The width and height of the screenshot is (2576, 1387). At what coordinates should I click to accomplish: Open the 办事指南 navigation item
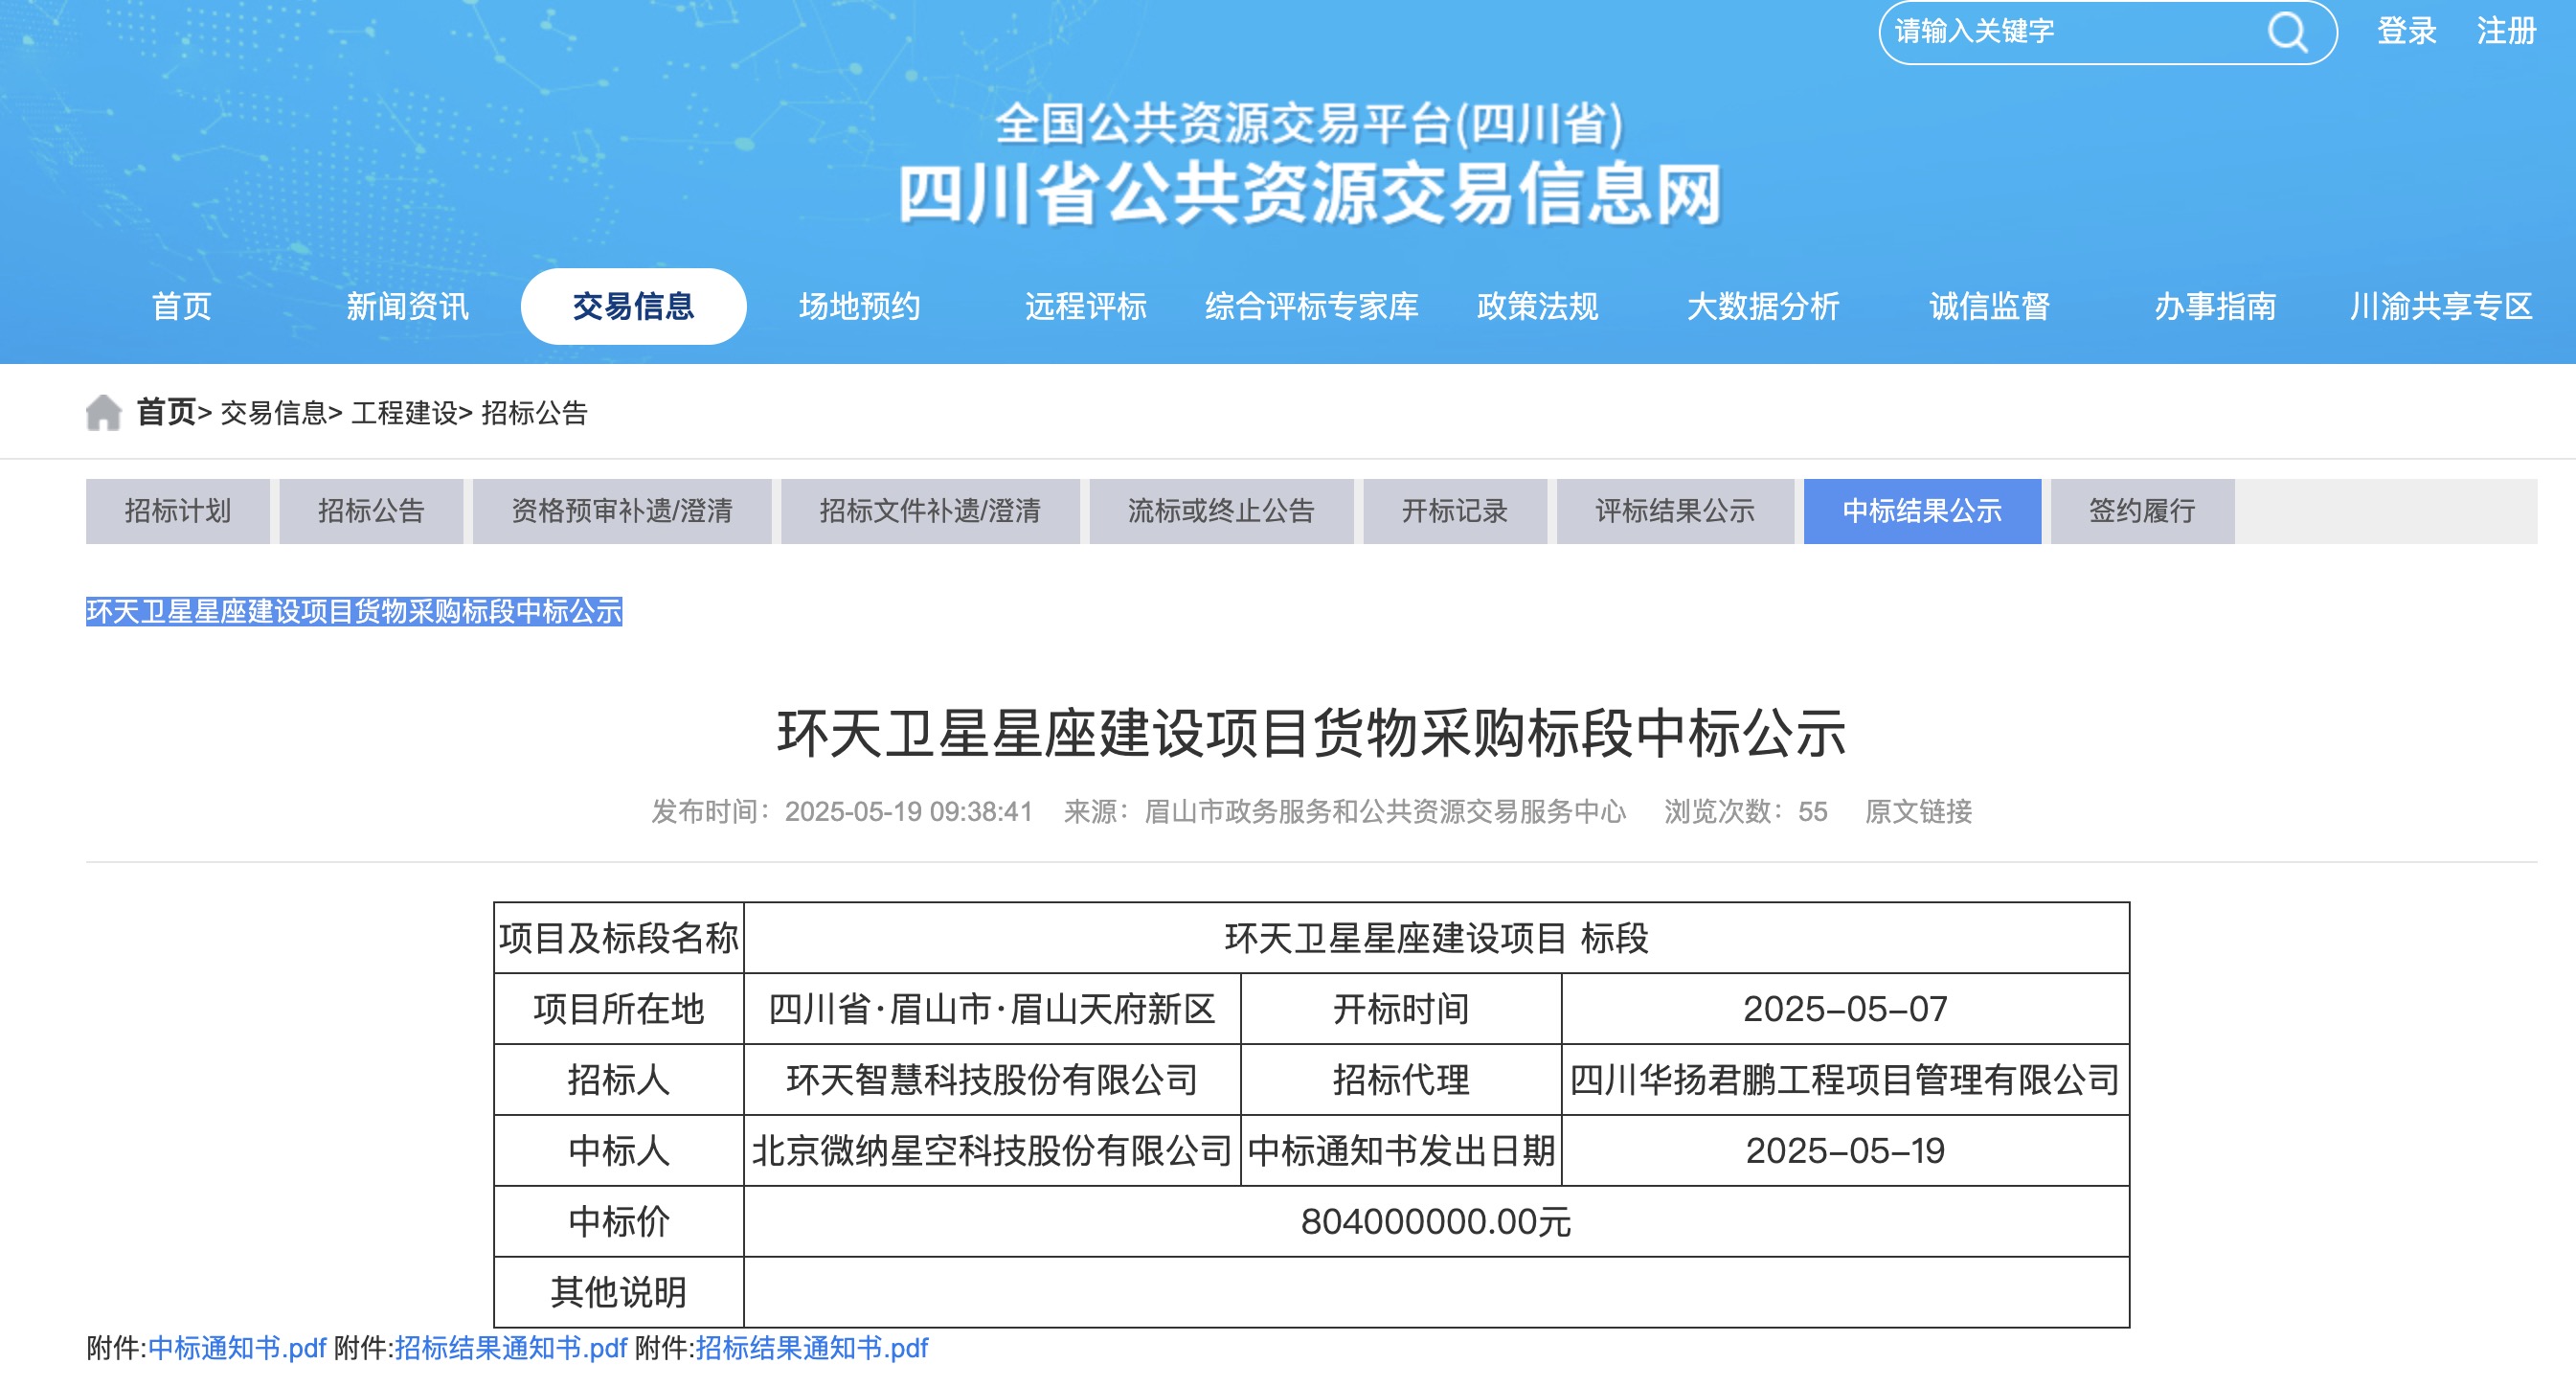(2215, 306)
